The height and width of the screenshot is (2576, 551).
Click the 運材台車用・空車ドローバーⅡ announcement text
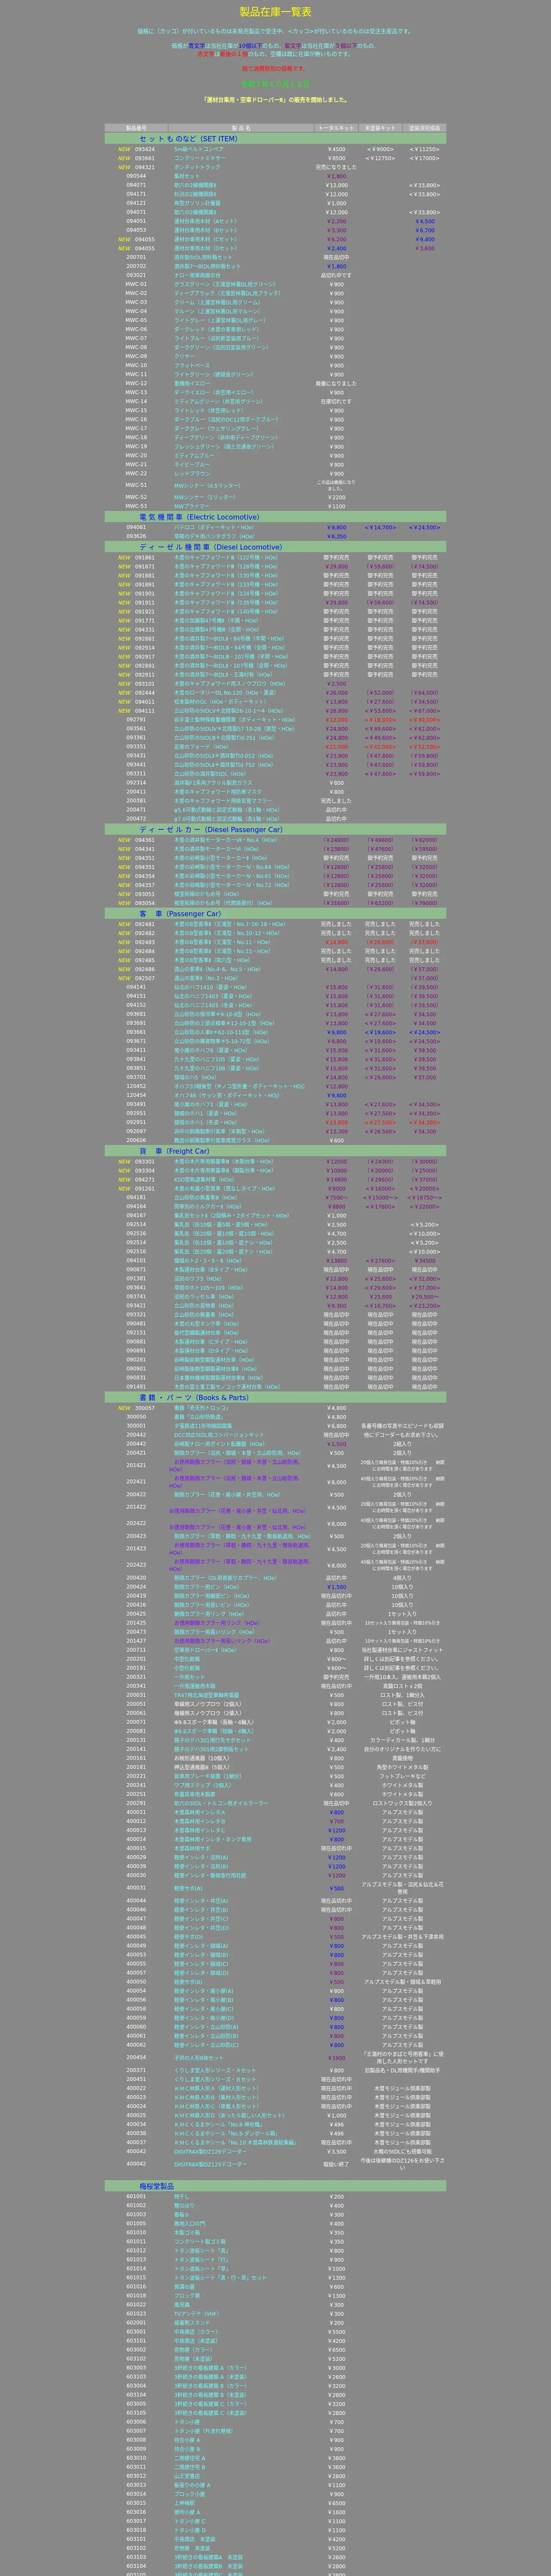275,100
